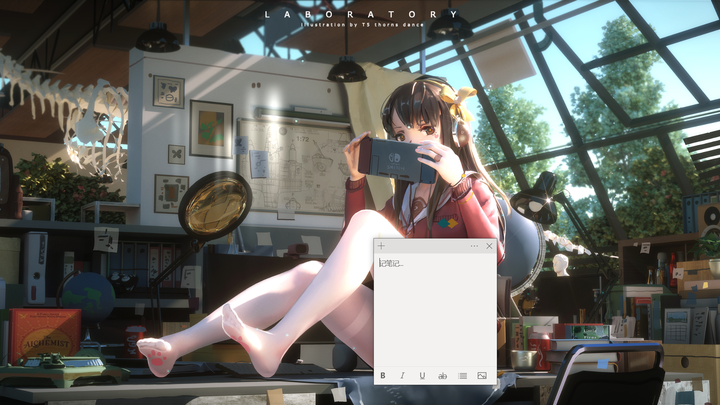Add a new sticky note
Screen dimensions: 720x405
(381, 246)
